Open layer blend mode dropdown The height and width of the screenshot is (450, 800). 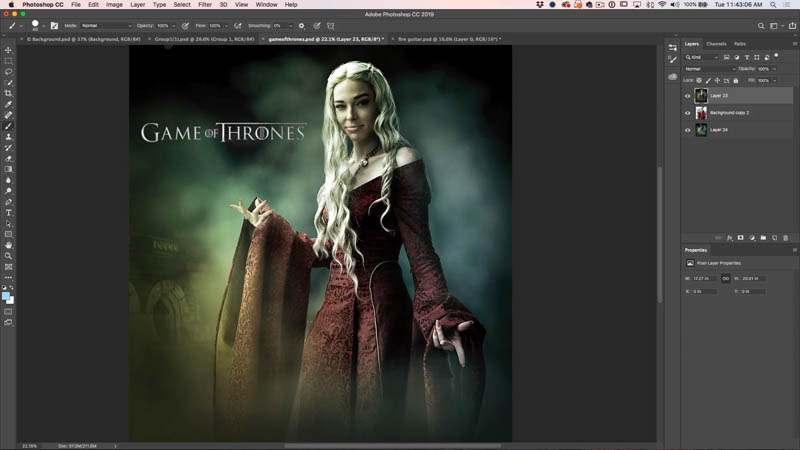[710, 69]
